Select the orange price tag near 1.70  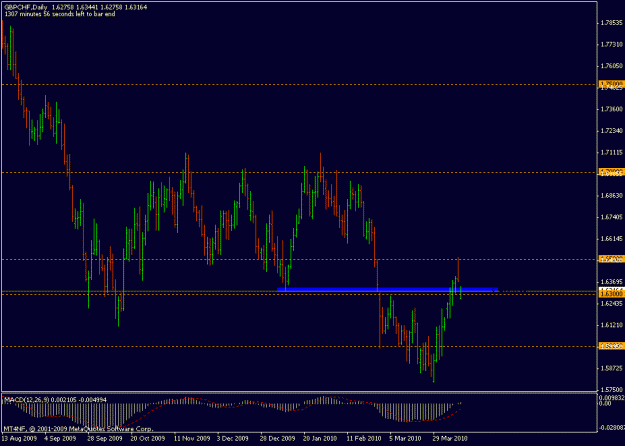(611, 172)
